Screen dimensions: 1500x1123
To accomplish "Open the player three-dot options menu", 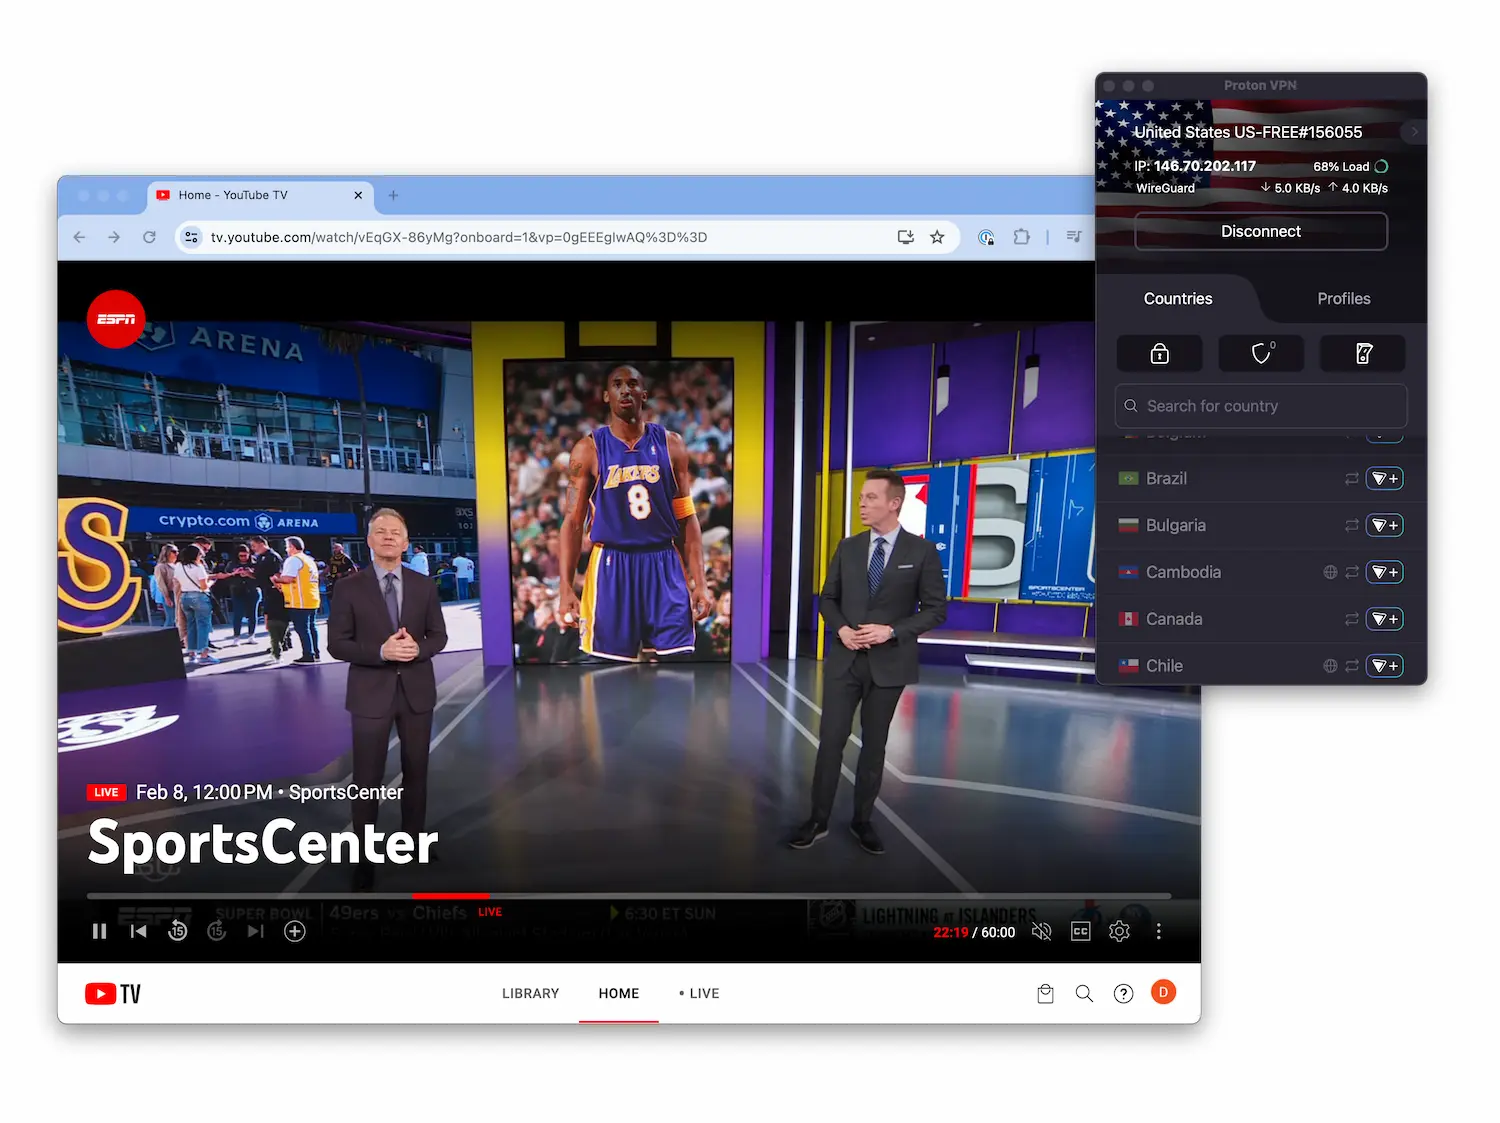I will click(1159, 931).
